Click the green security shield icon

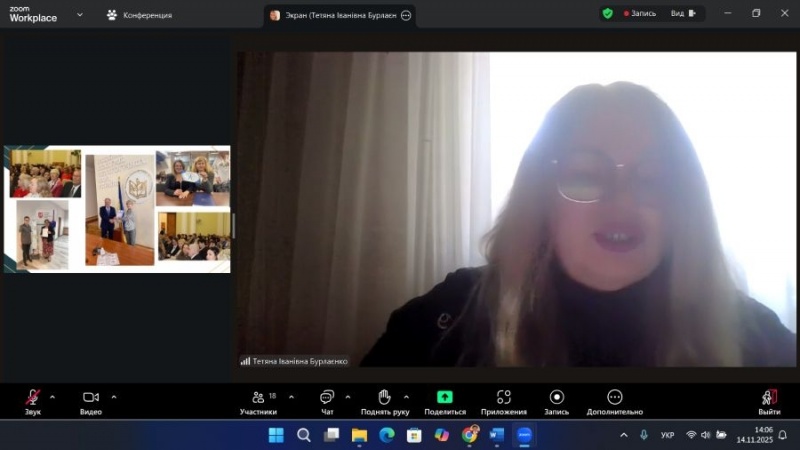coord(607,14)
